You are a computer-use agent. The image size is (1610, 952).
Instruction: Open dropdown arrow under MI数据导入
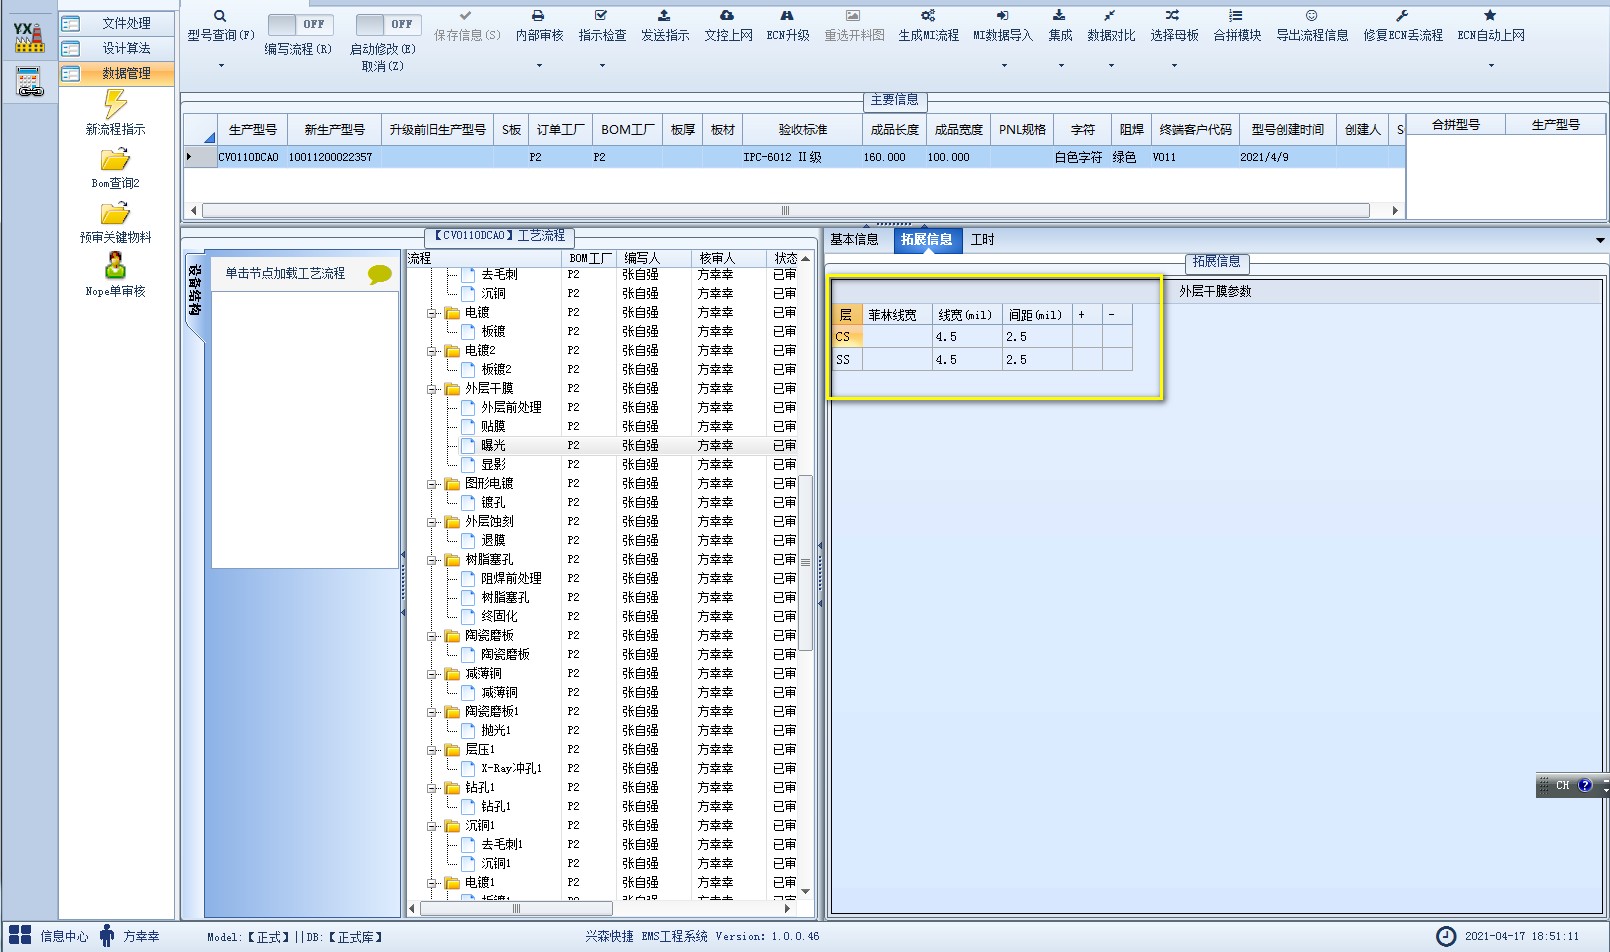[1004, 66]
